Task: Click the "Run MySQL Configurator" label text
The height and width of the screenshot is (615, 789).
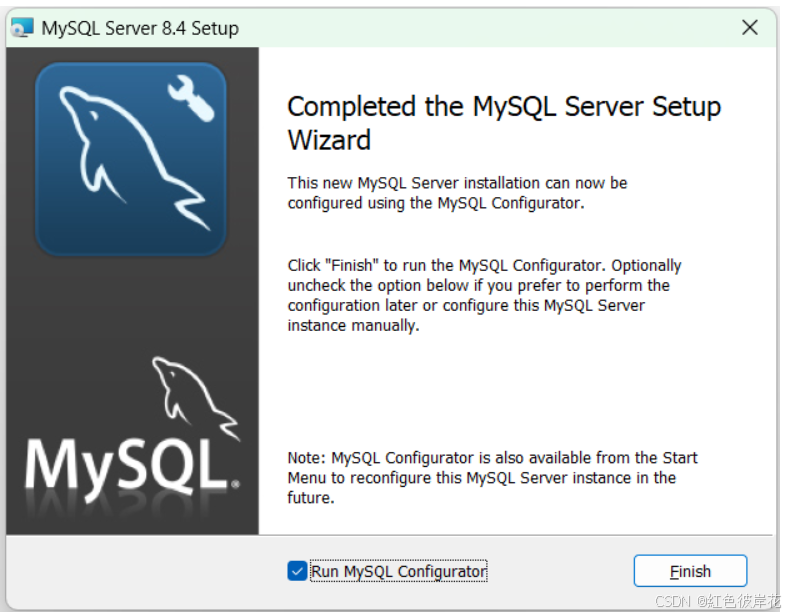Action: [x=399, y=571]
